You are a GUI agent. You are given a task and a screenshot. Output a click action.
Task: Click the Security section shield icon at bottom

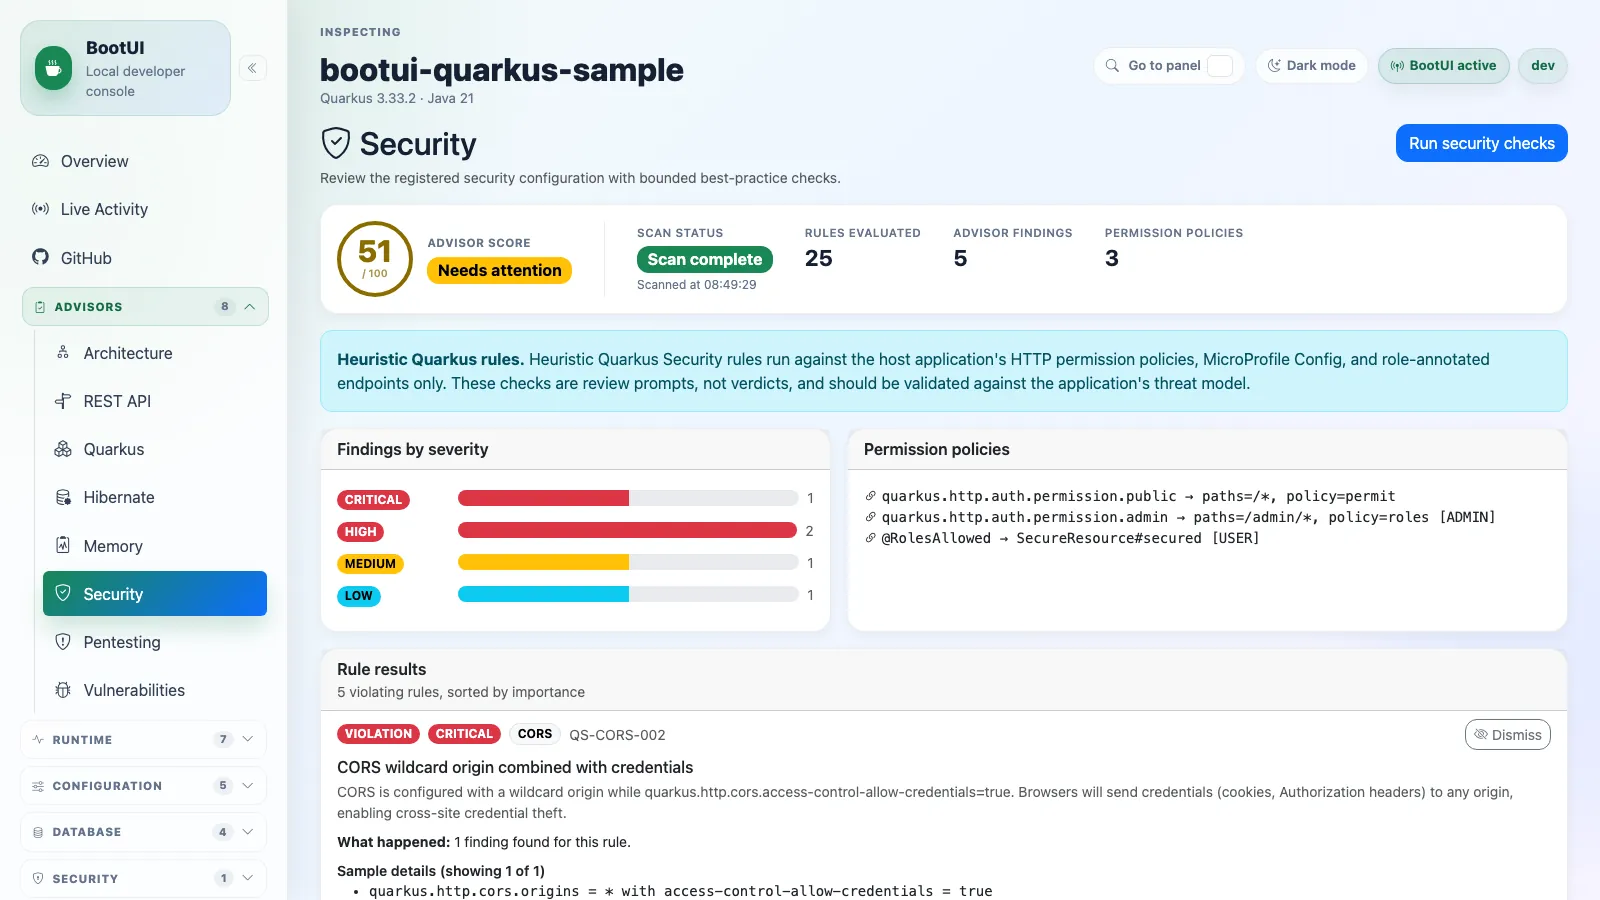(x=38, y=879)
